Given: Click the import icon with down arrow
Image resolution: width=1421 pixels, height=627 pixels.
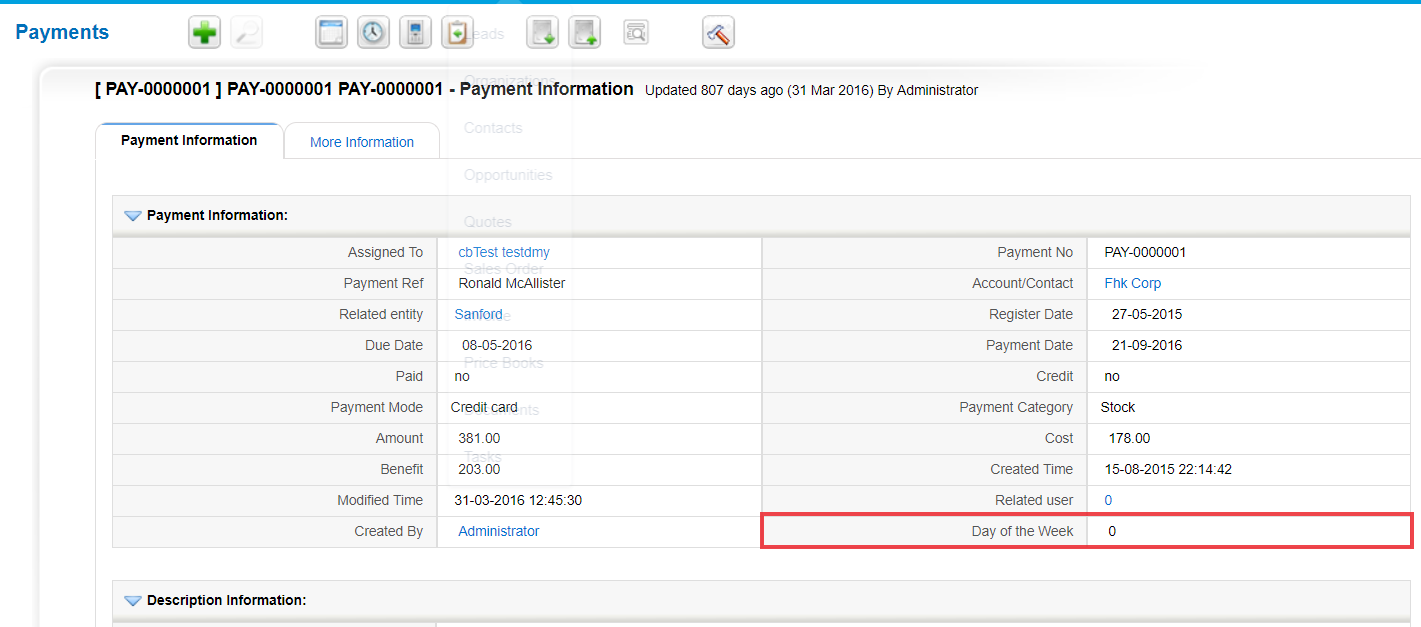Looking at the screenshot, I should (543, 33).
